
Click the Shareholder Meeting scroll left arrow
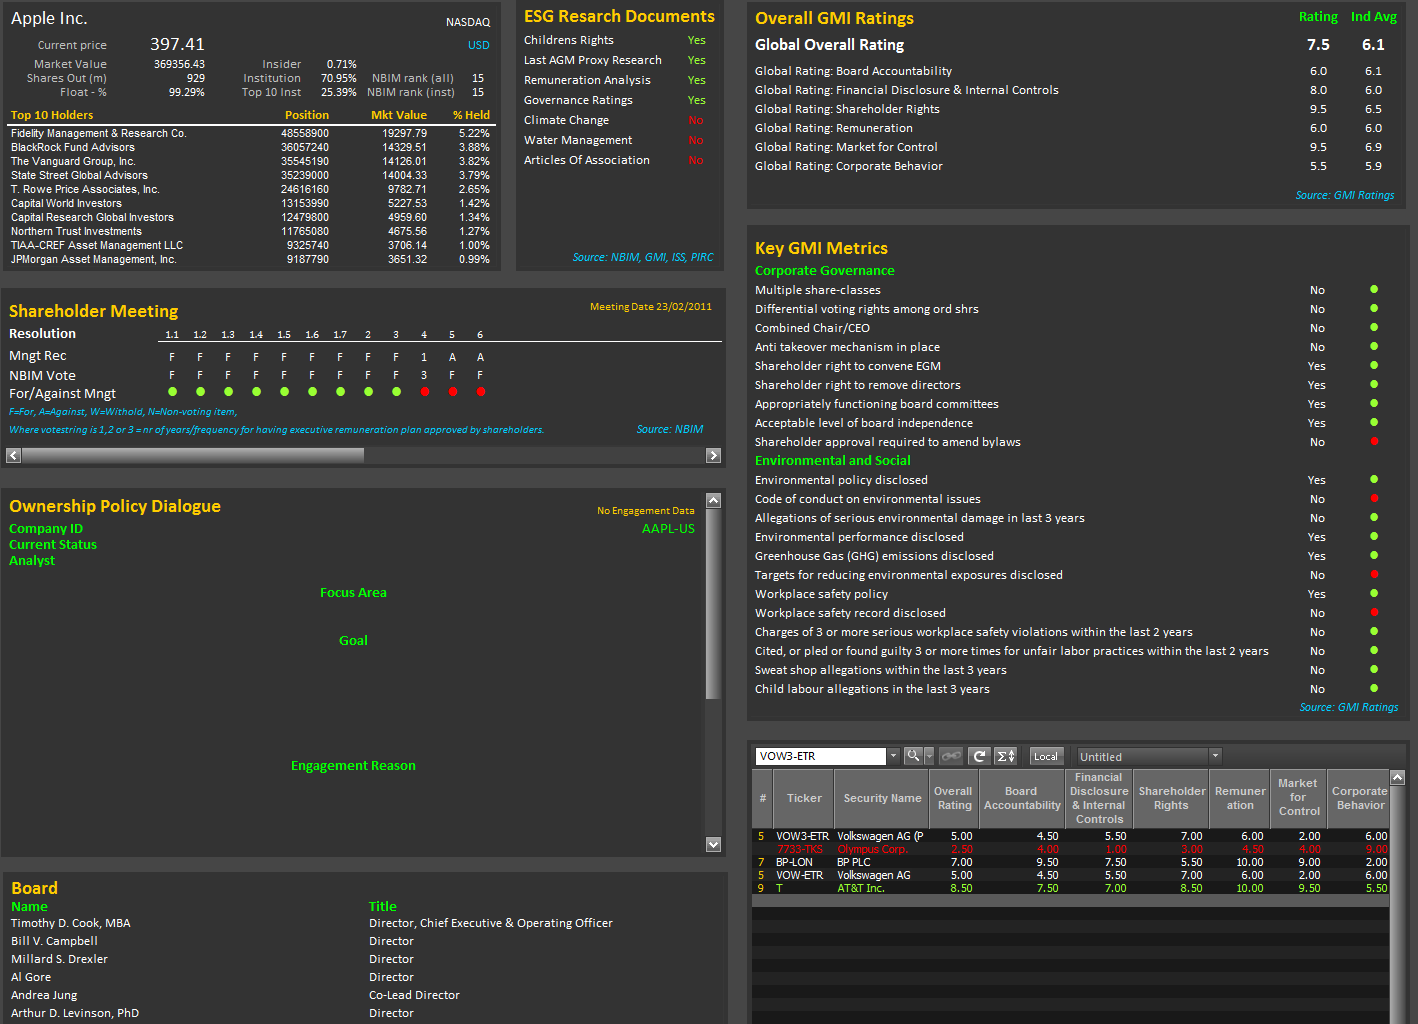[13, 455]
